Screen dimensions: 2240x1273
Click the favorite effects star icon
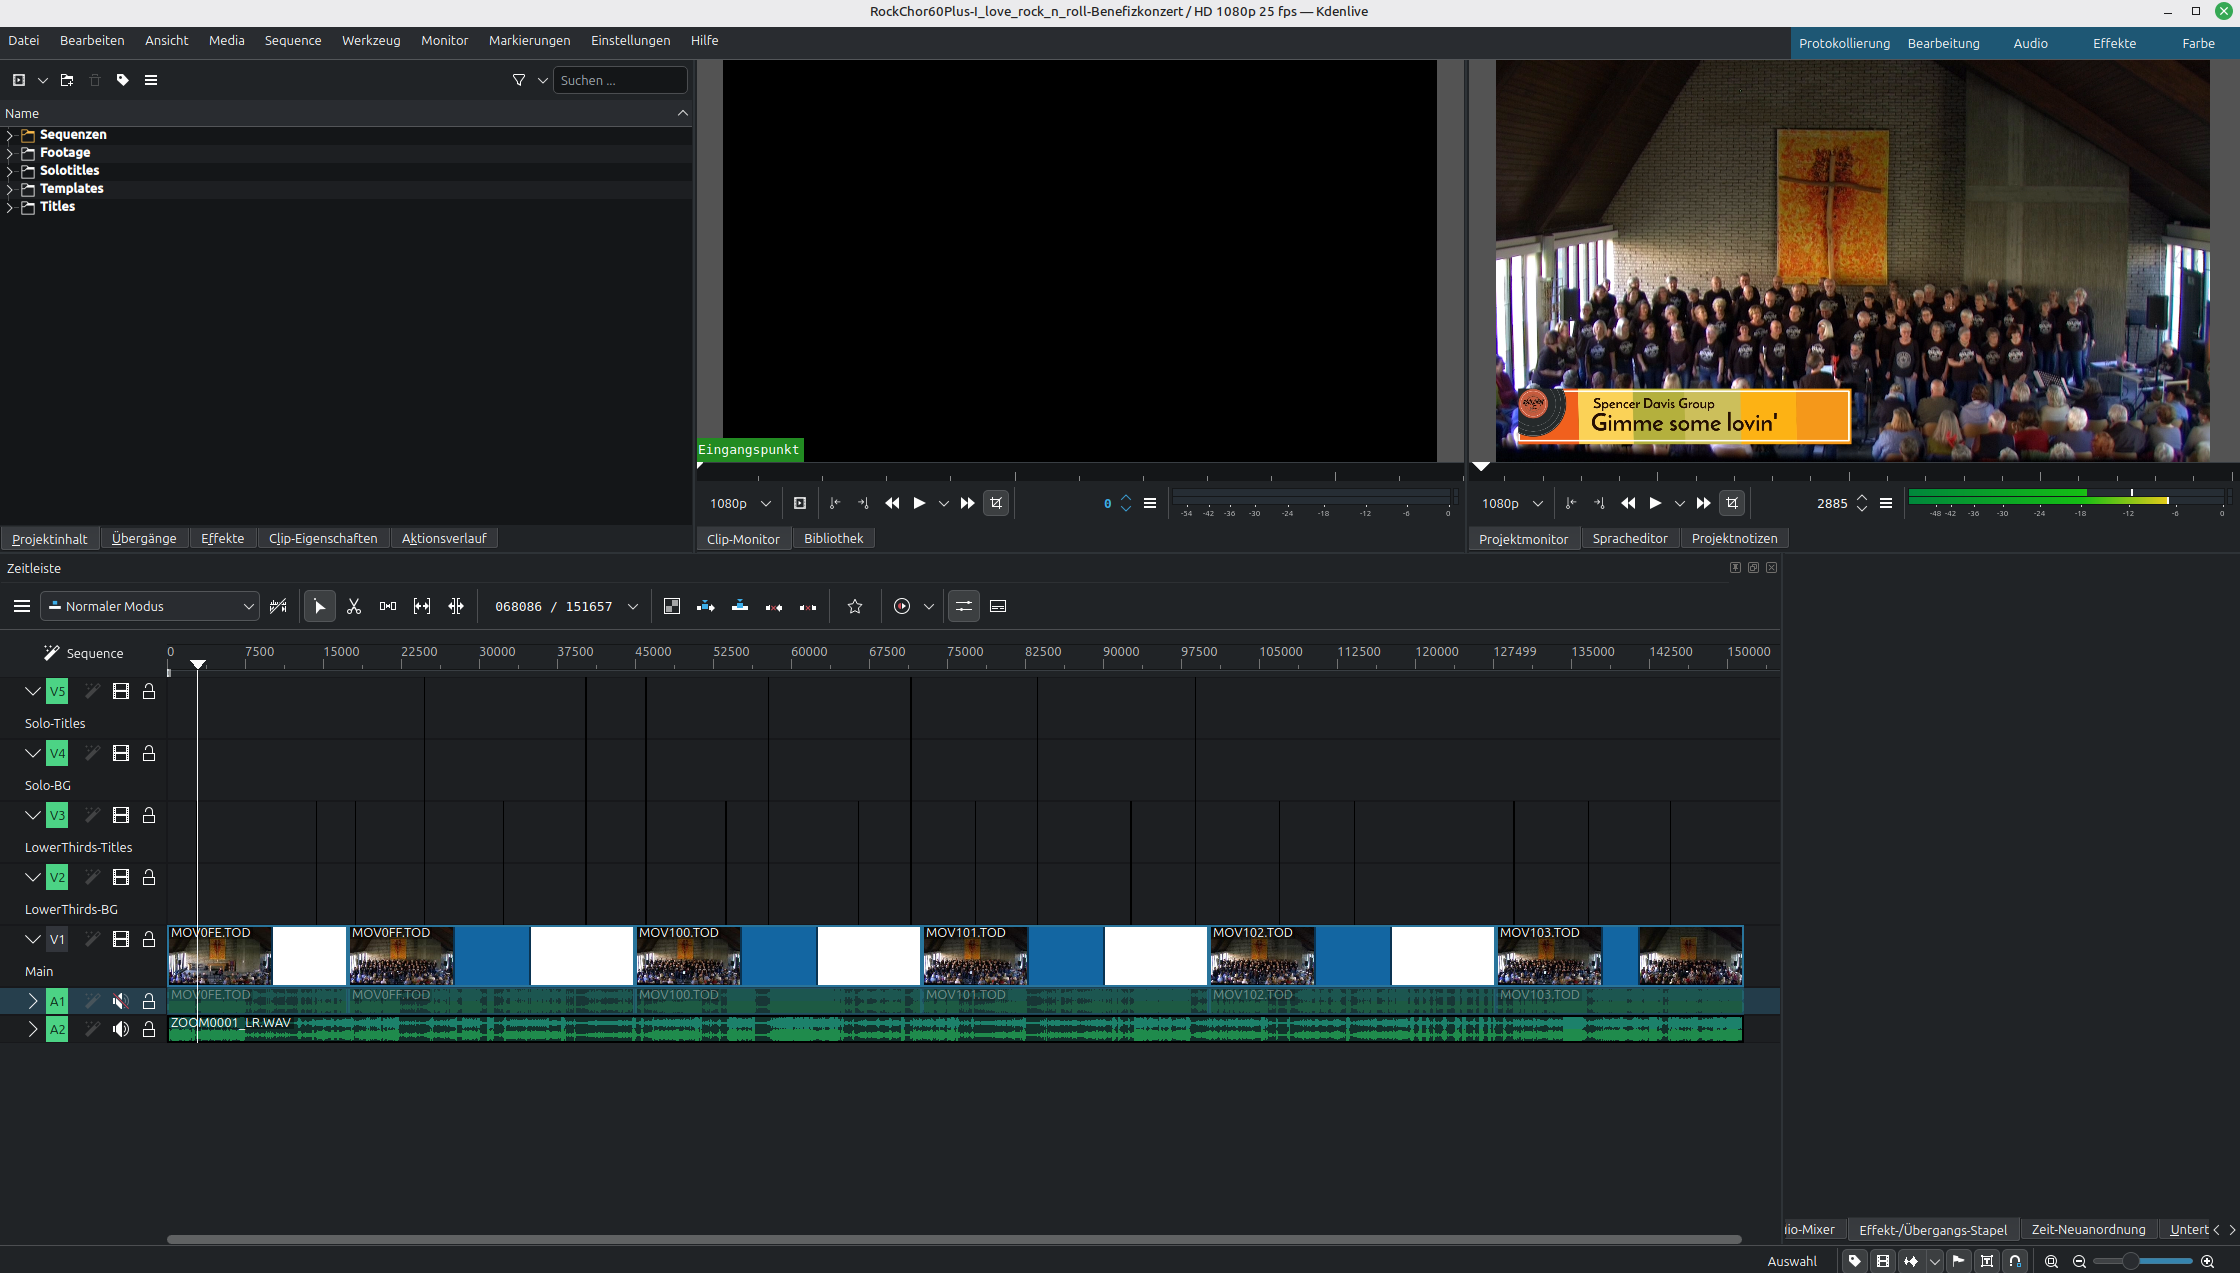pos(855,606)
